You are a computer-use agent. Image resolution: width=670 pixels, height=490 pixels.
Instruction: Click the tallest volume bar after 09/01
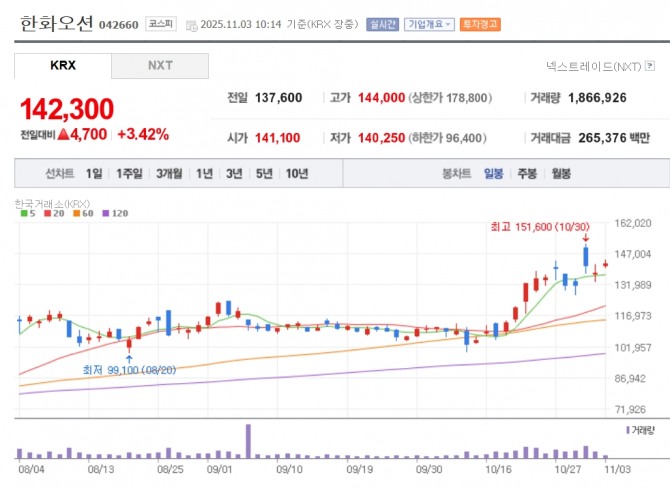click(248, 441)
